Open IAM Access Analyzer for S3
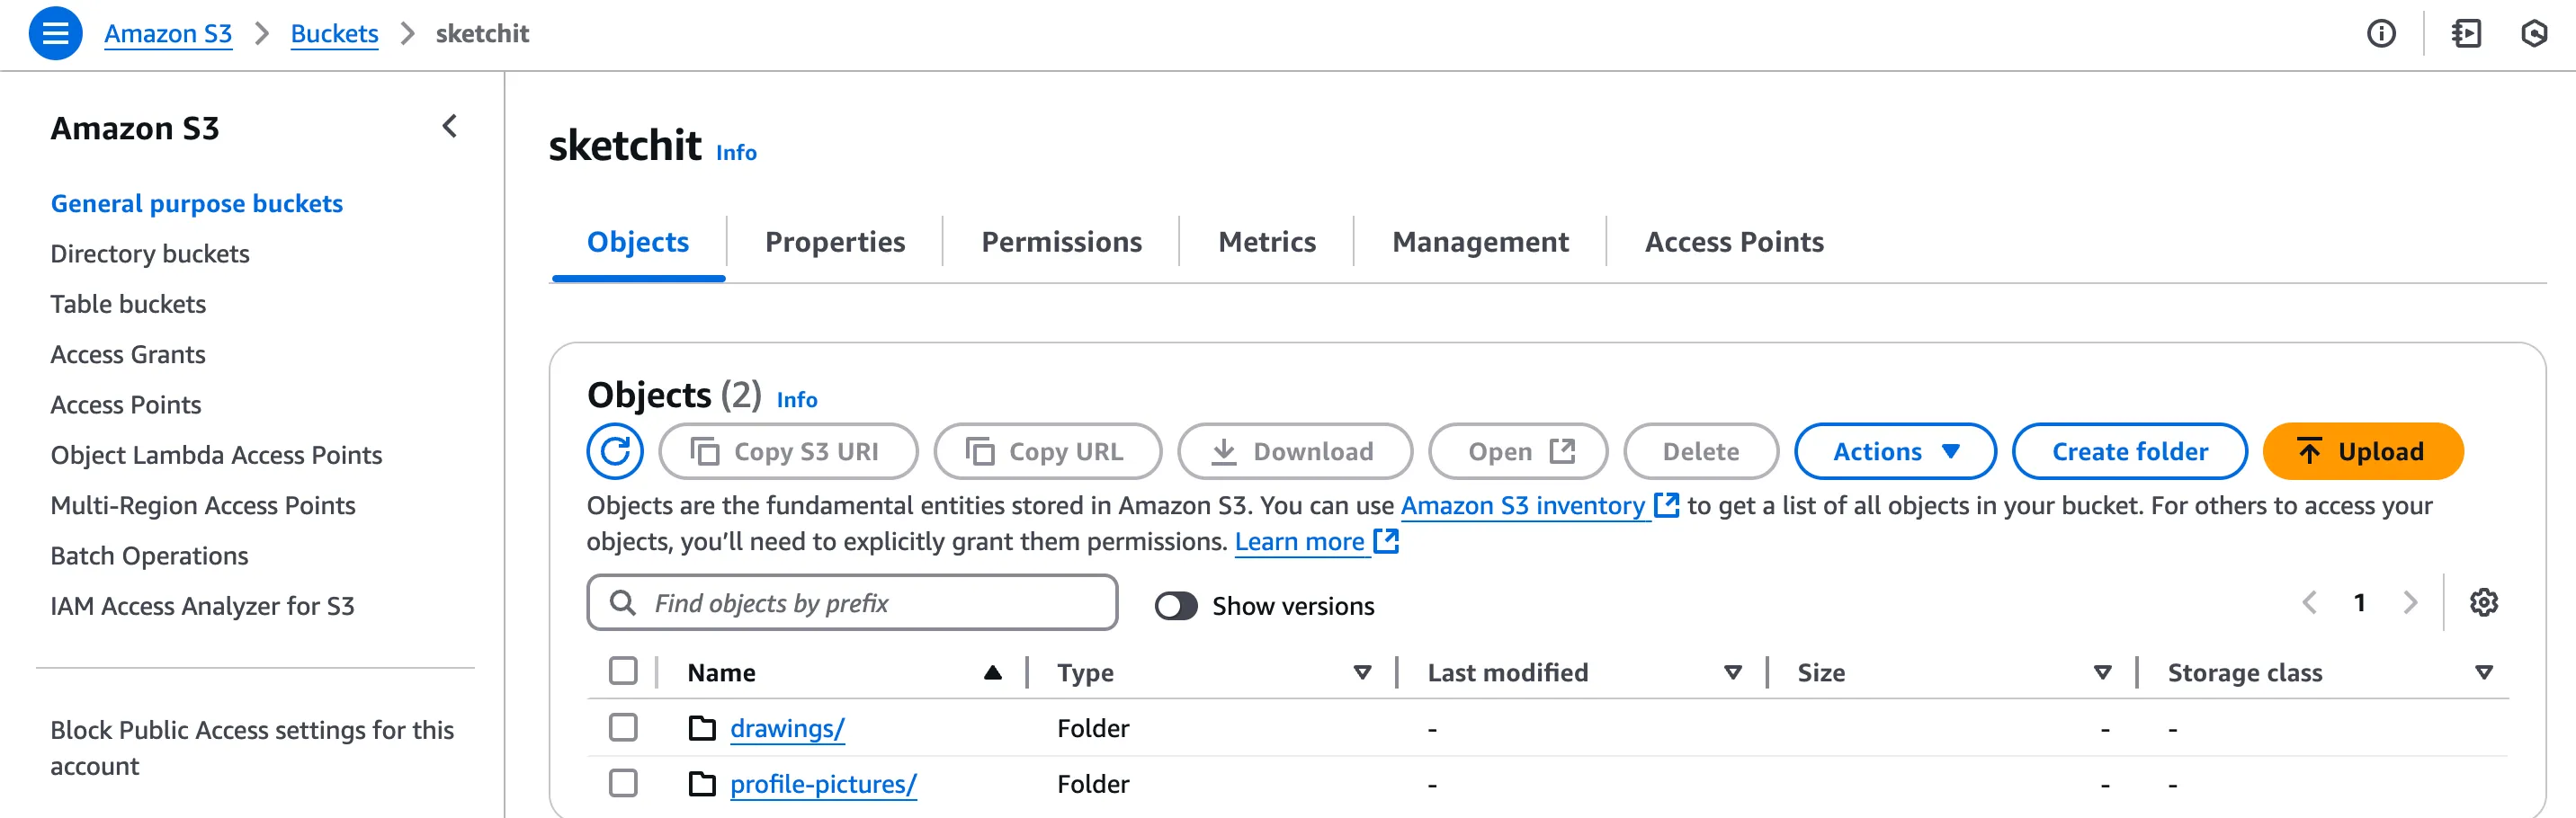This screenshot has width=2576, height=818. pyautogui.click(x=202, y=606)
